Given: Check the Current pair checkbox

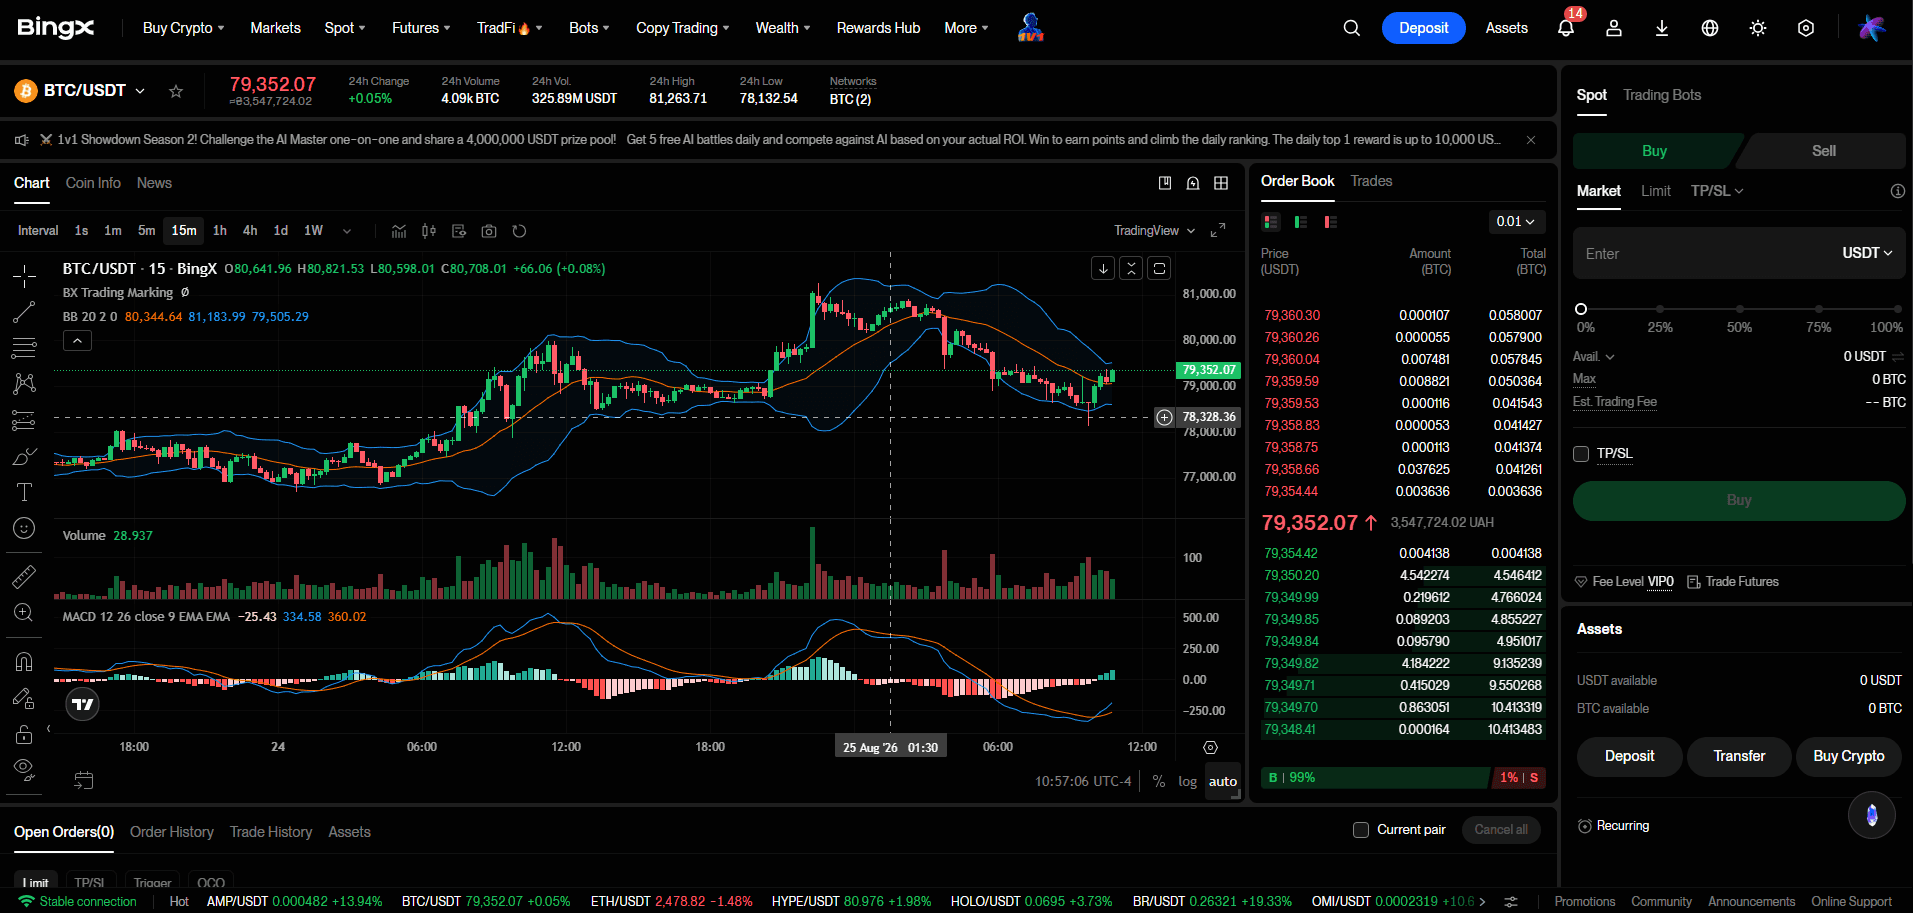Looking at the screenshot, I should coord(1361,830).
